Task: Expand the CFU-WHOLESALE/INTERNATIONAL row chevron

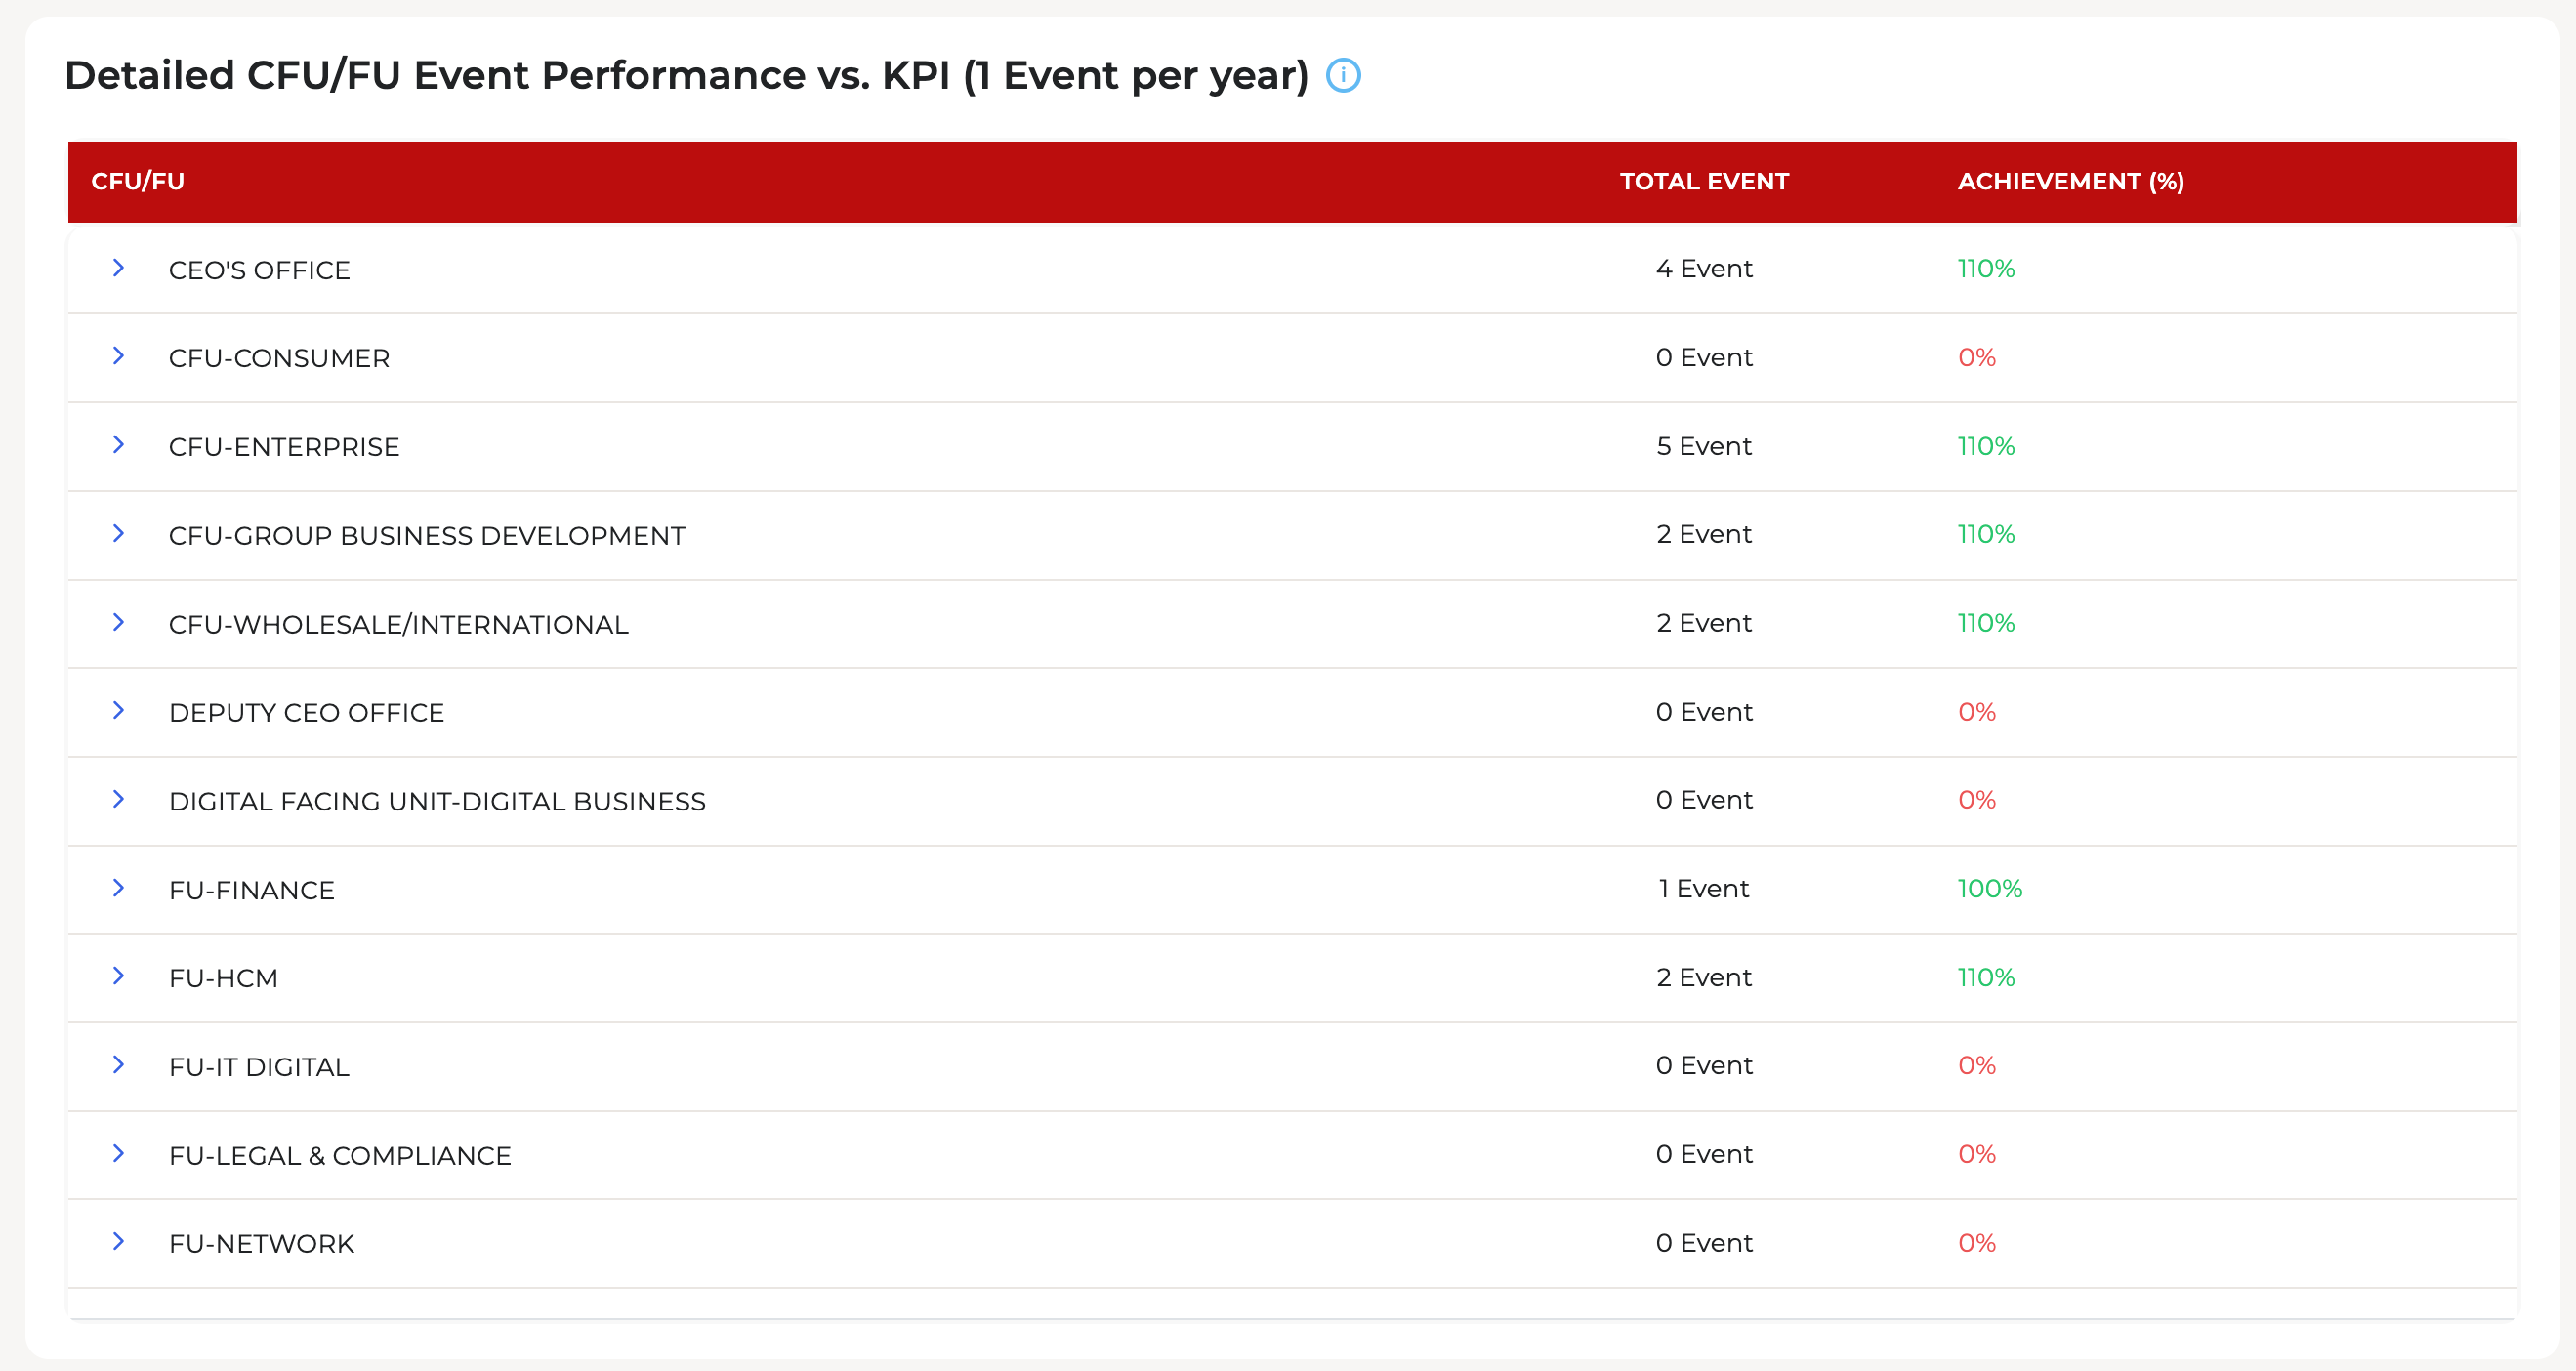Action: click(x=118, y=623)
